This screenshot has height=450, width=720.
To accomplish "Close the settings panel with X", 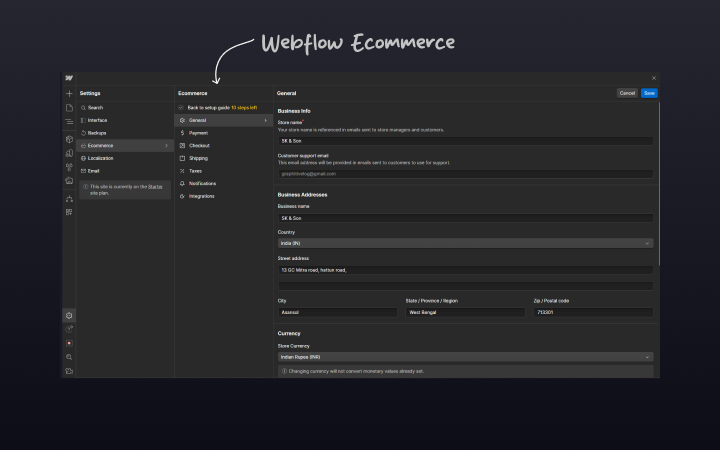I will tap(654, 78).
